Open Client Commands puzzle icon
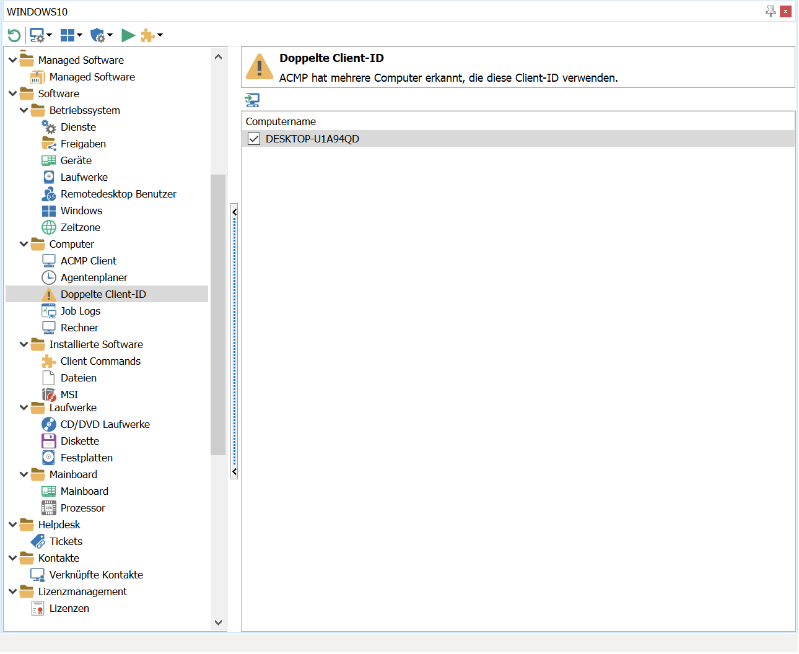This screenshot has width=799, height=654. 49,361
